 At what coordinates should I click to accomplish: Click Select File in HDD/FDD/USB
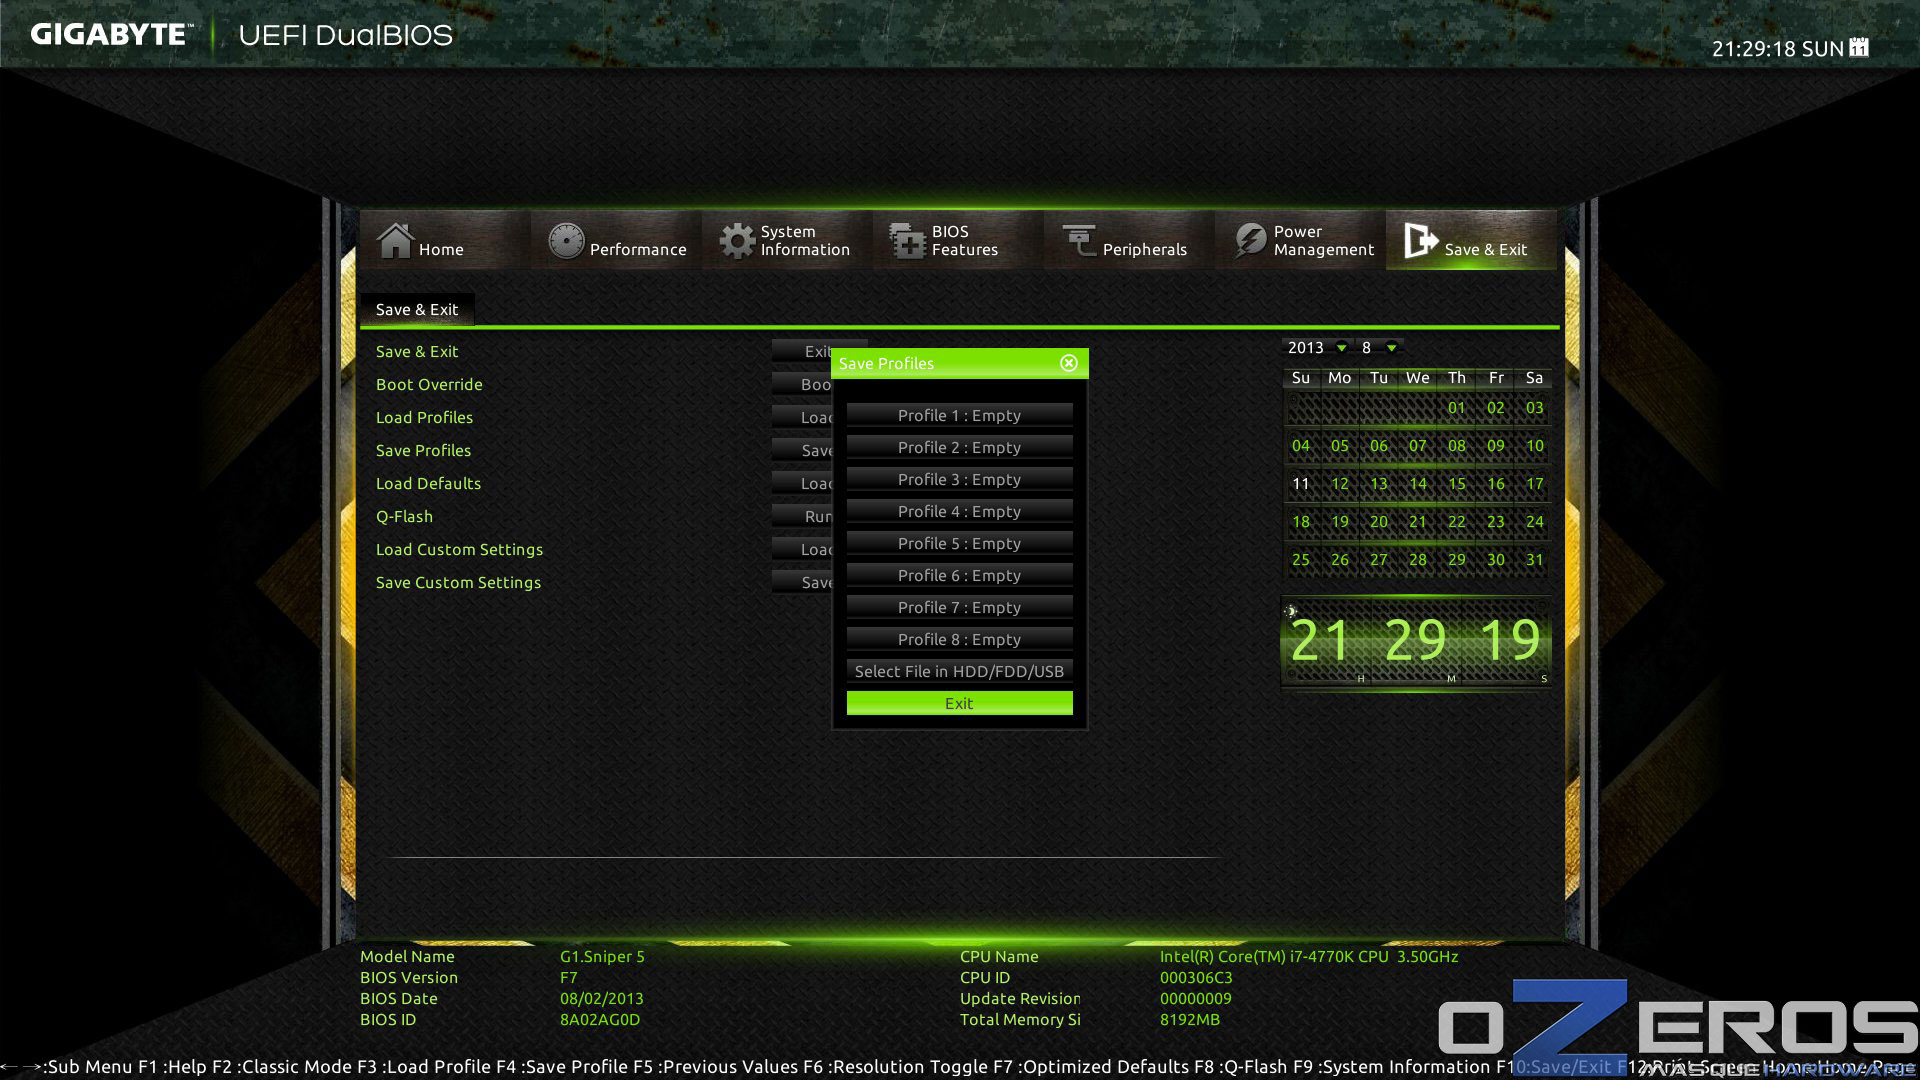click(x=959, y=671)
